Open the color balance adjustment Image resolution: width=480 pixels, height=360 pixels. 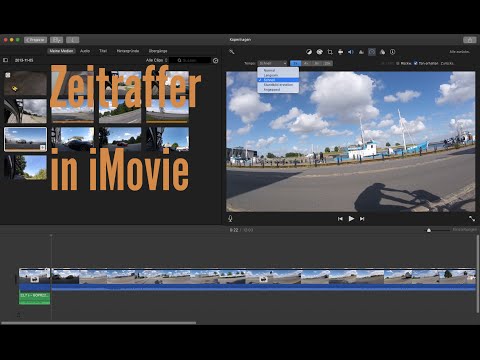[x=309, y=52]
